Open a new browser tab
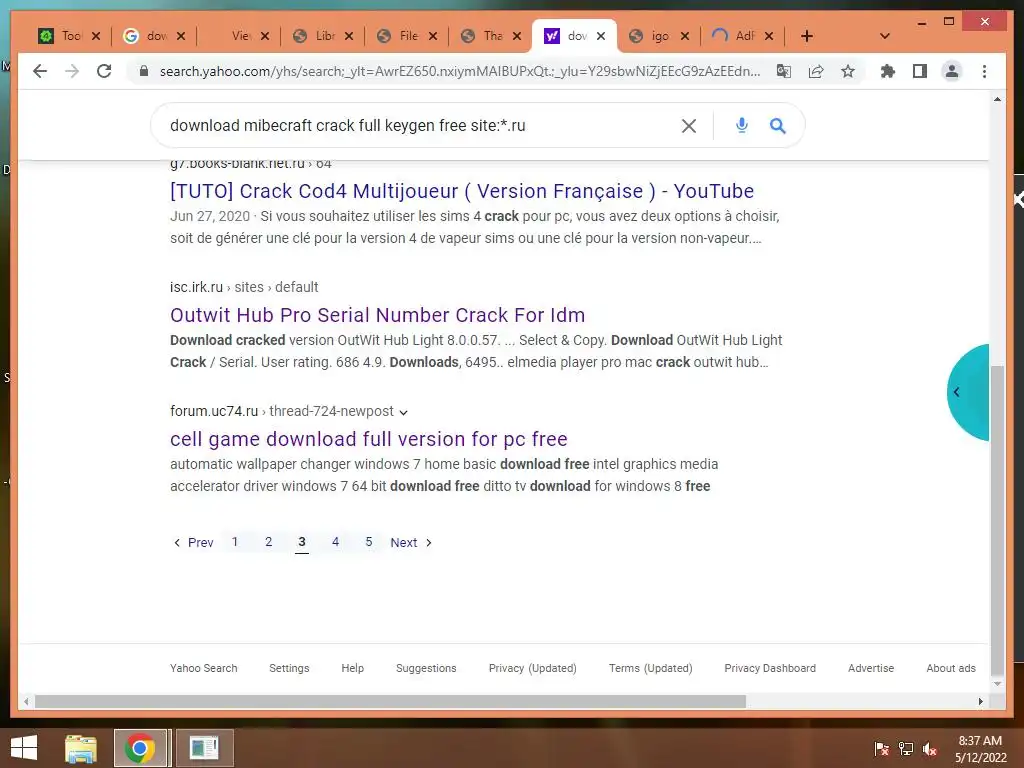1024x768 pixels. pyautogui.click(x=807, y=36)
